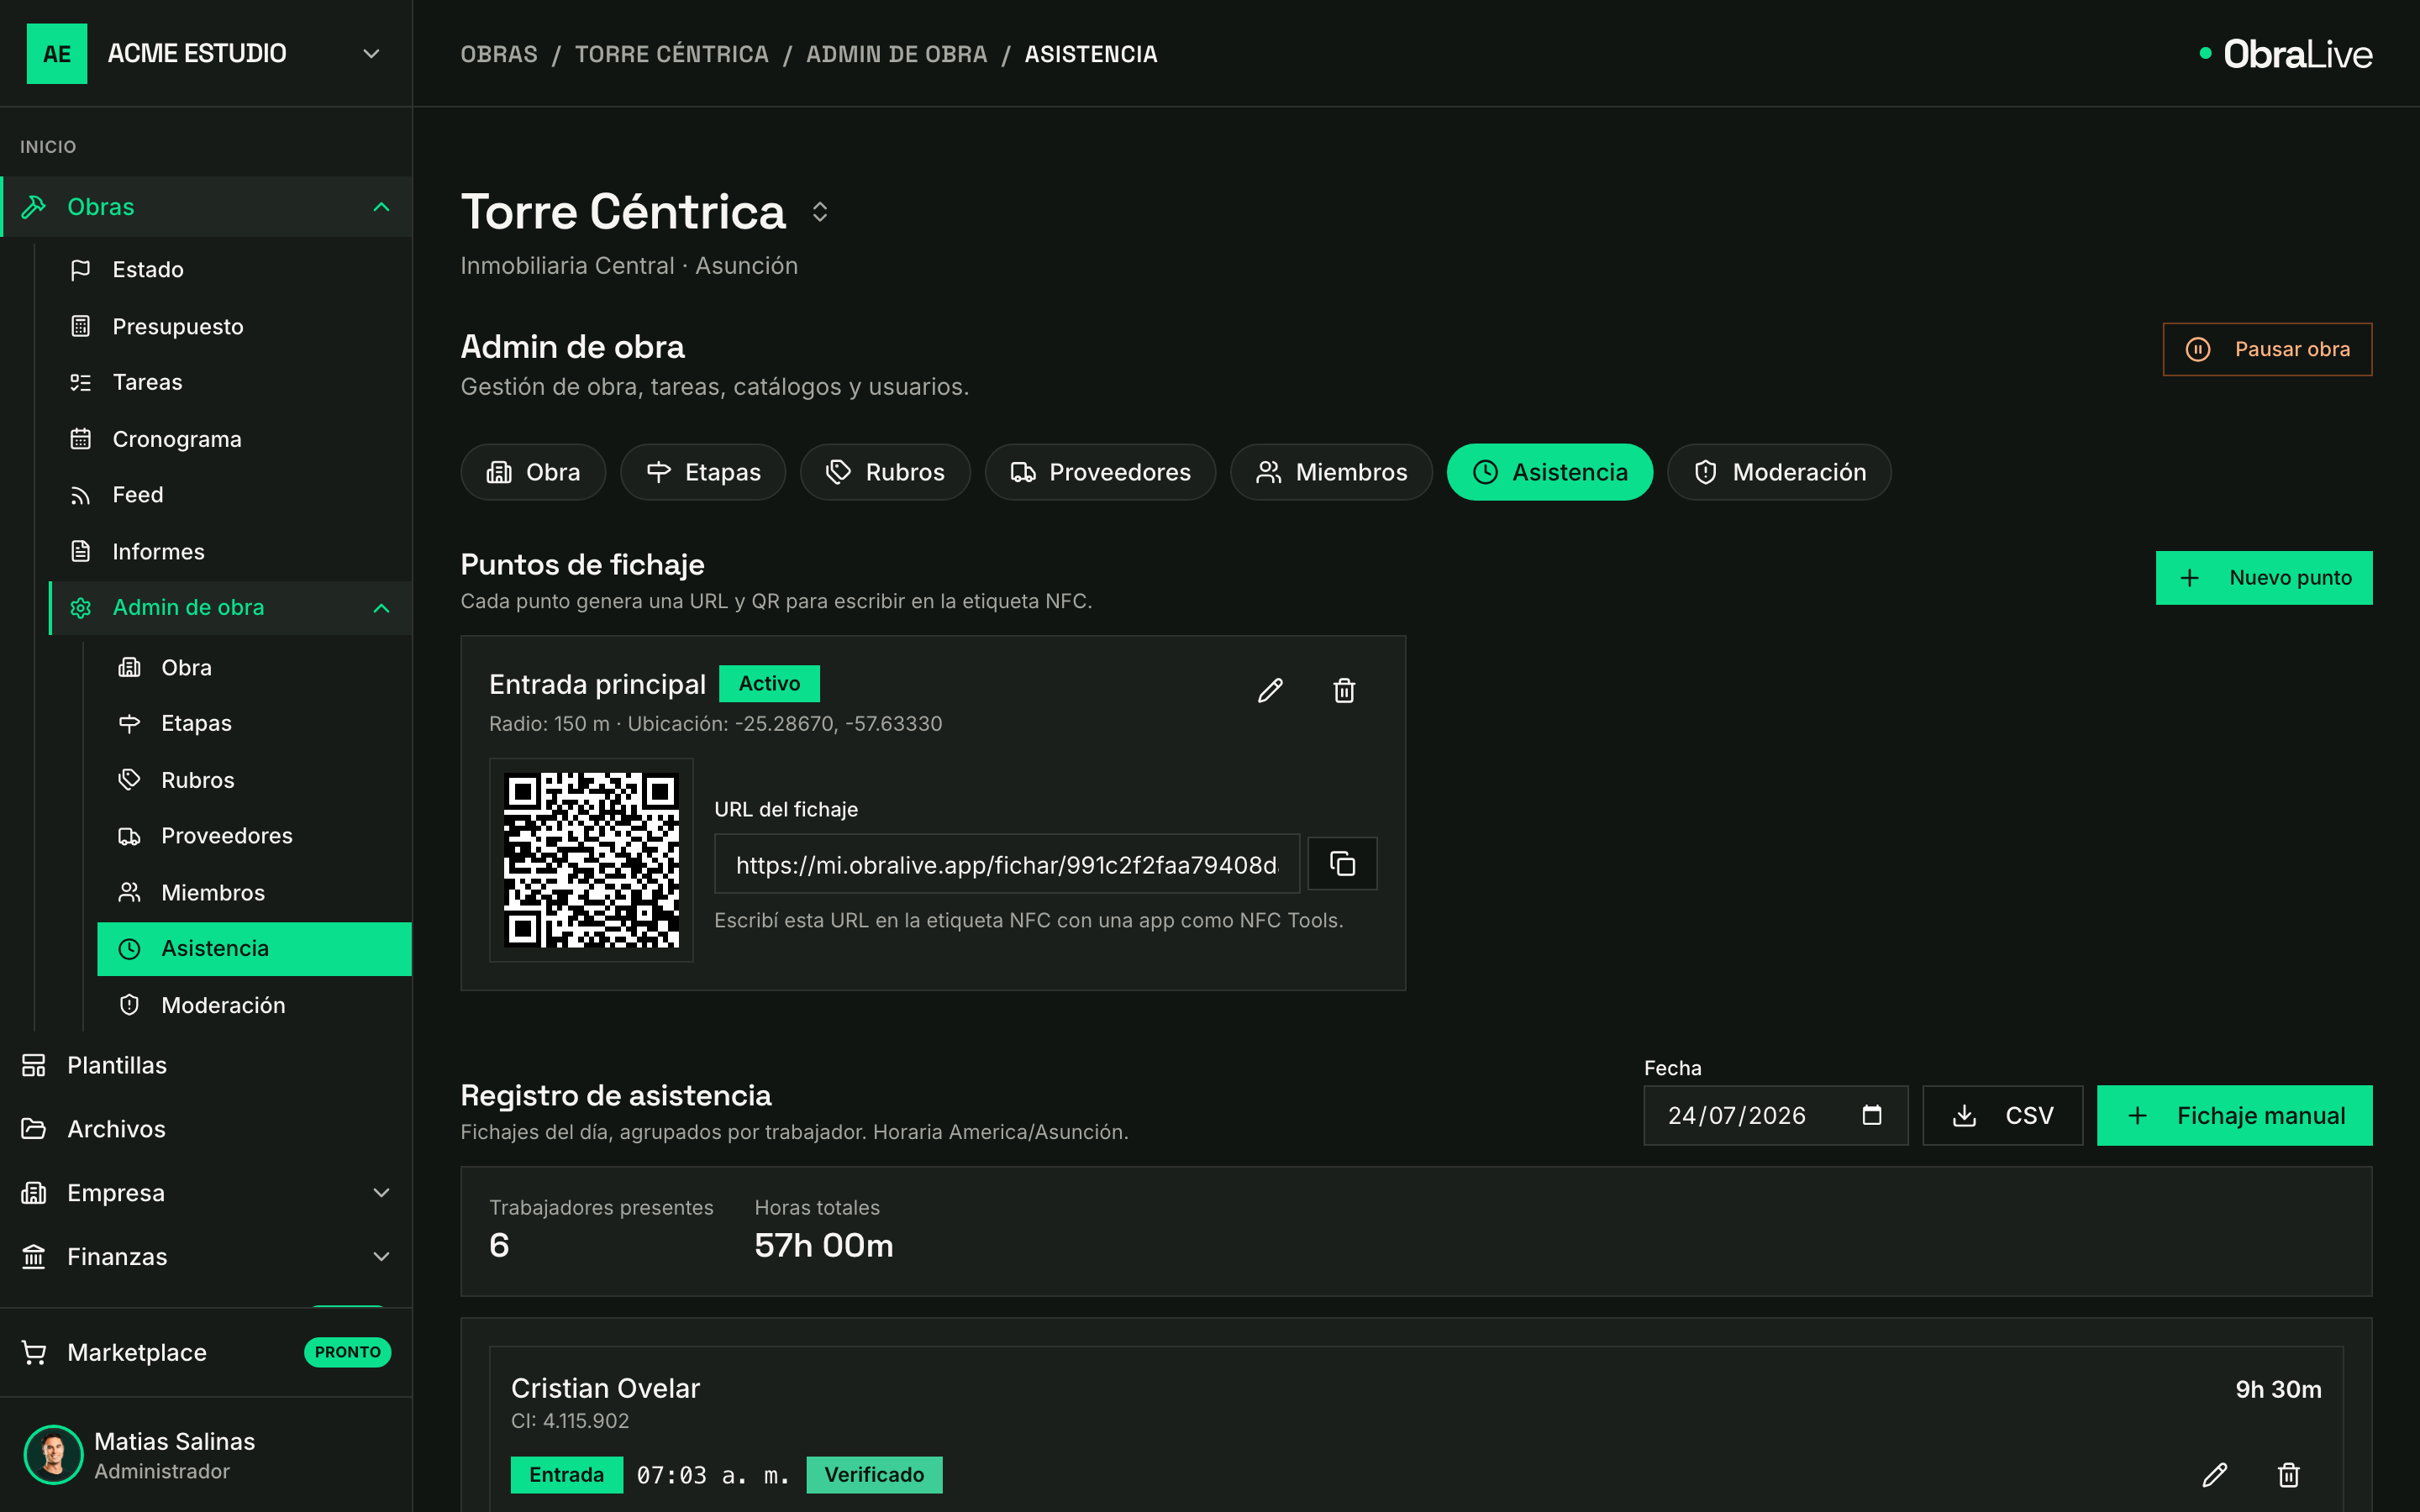Click the TORRE CÉNTRICA breadcrumb link

pyautogui.click(x=672, y=54)
